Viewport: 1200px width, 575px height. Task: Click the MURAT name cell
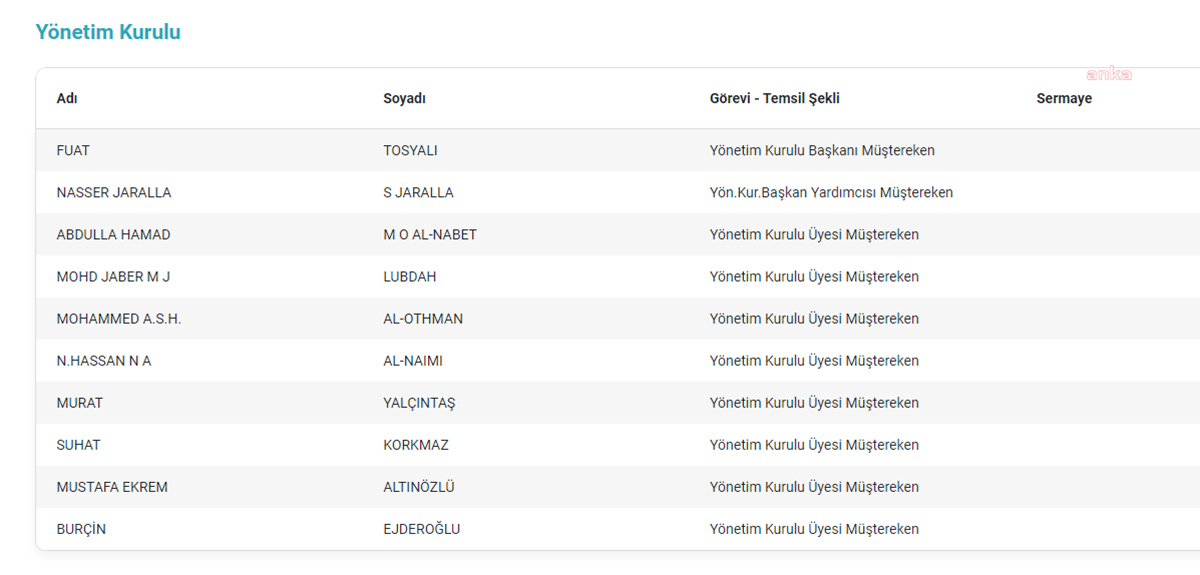(80, 403)
